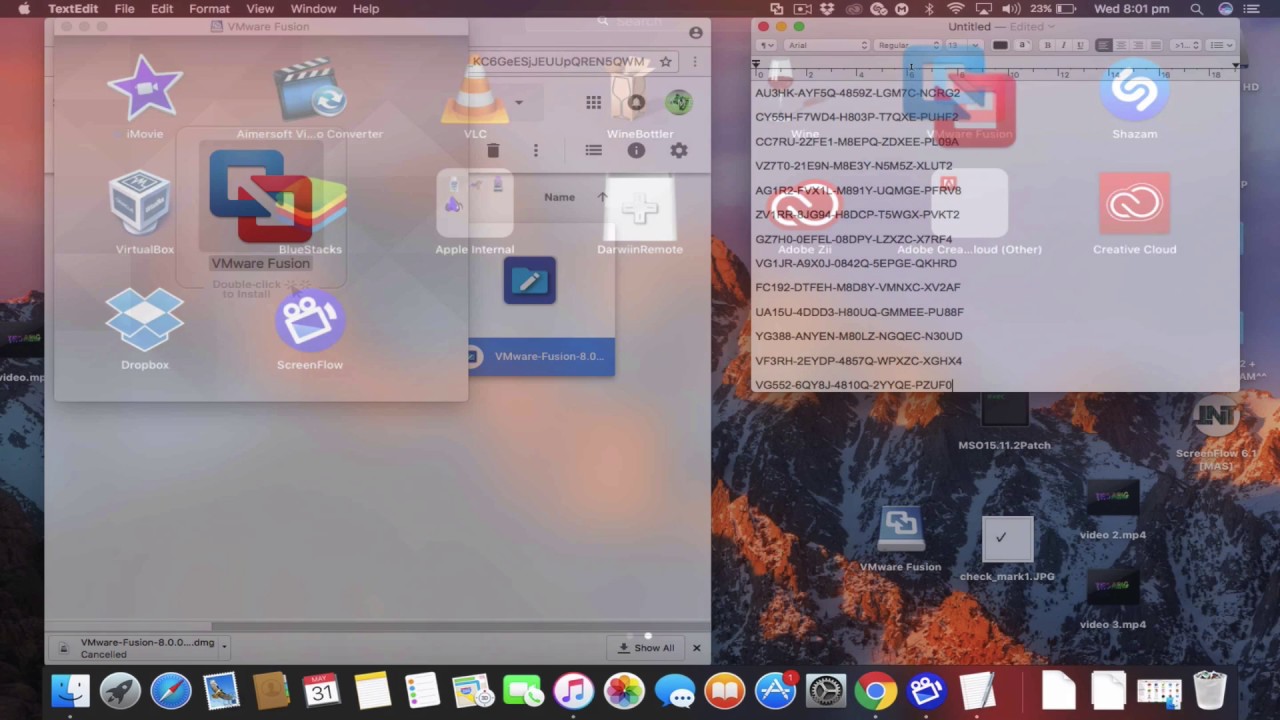Open Photos app in the Dock
This screenshot has height=720, width=1280.
tap(624, 691)
